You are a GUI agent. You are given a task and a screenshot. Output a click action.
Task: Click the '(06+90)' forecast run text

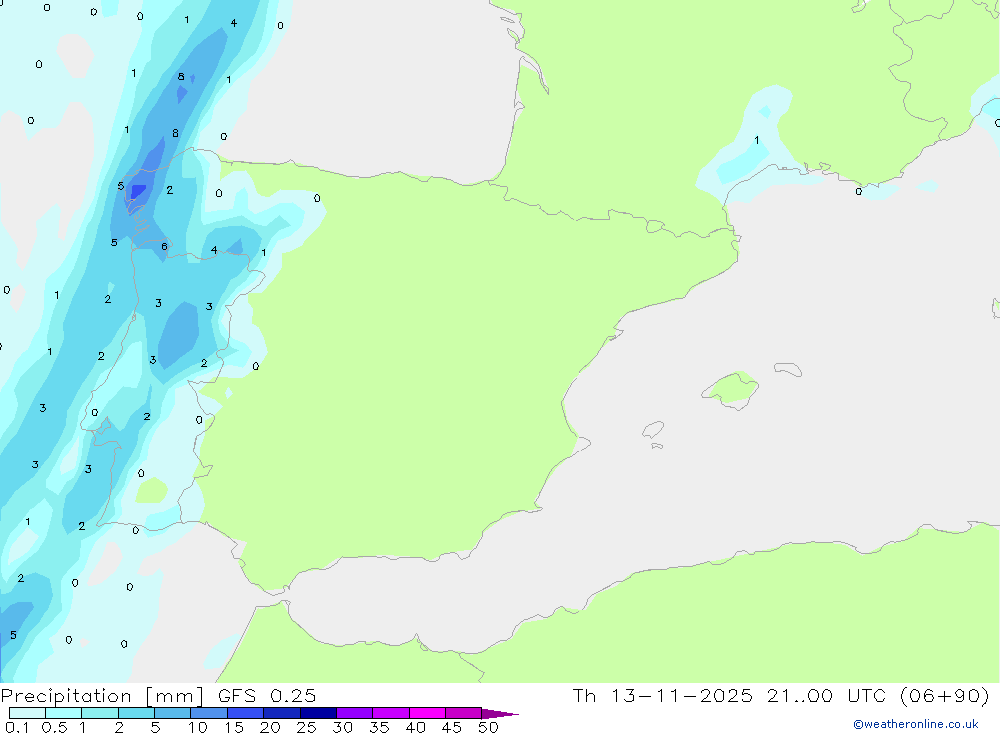tap(945, 695)
